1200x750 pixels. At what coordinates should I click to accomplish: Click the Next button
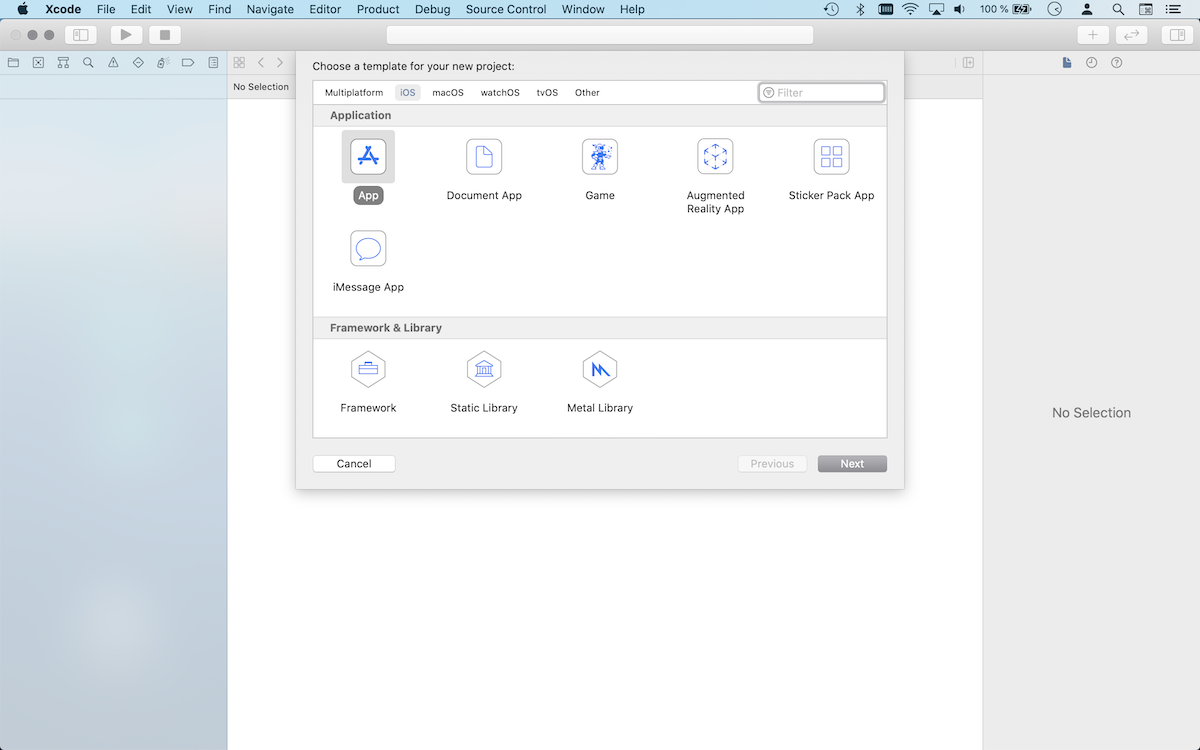851,463
